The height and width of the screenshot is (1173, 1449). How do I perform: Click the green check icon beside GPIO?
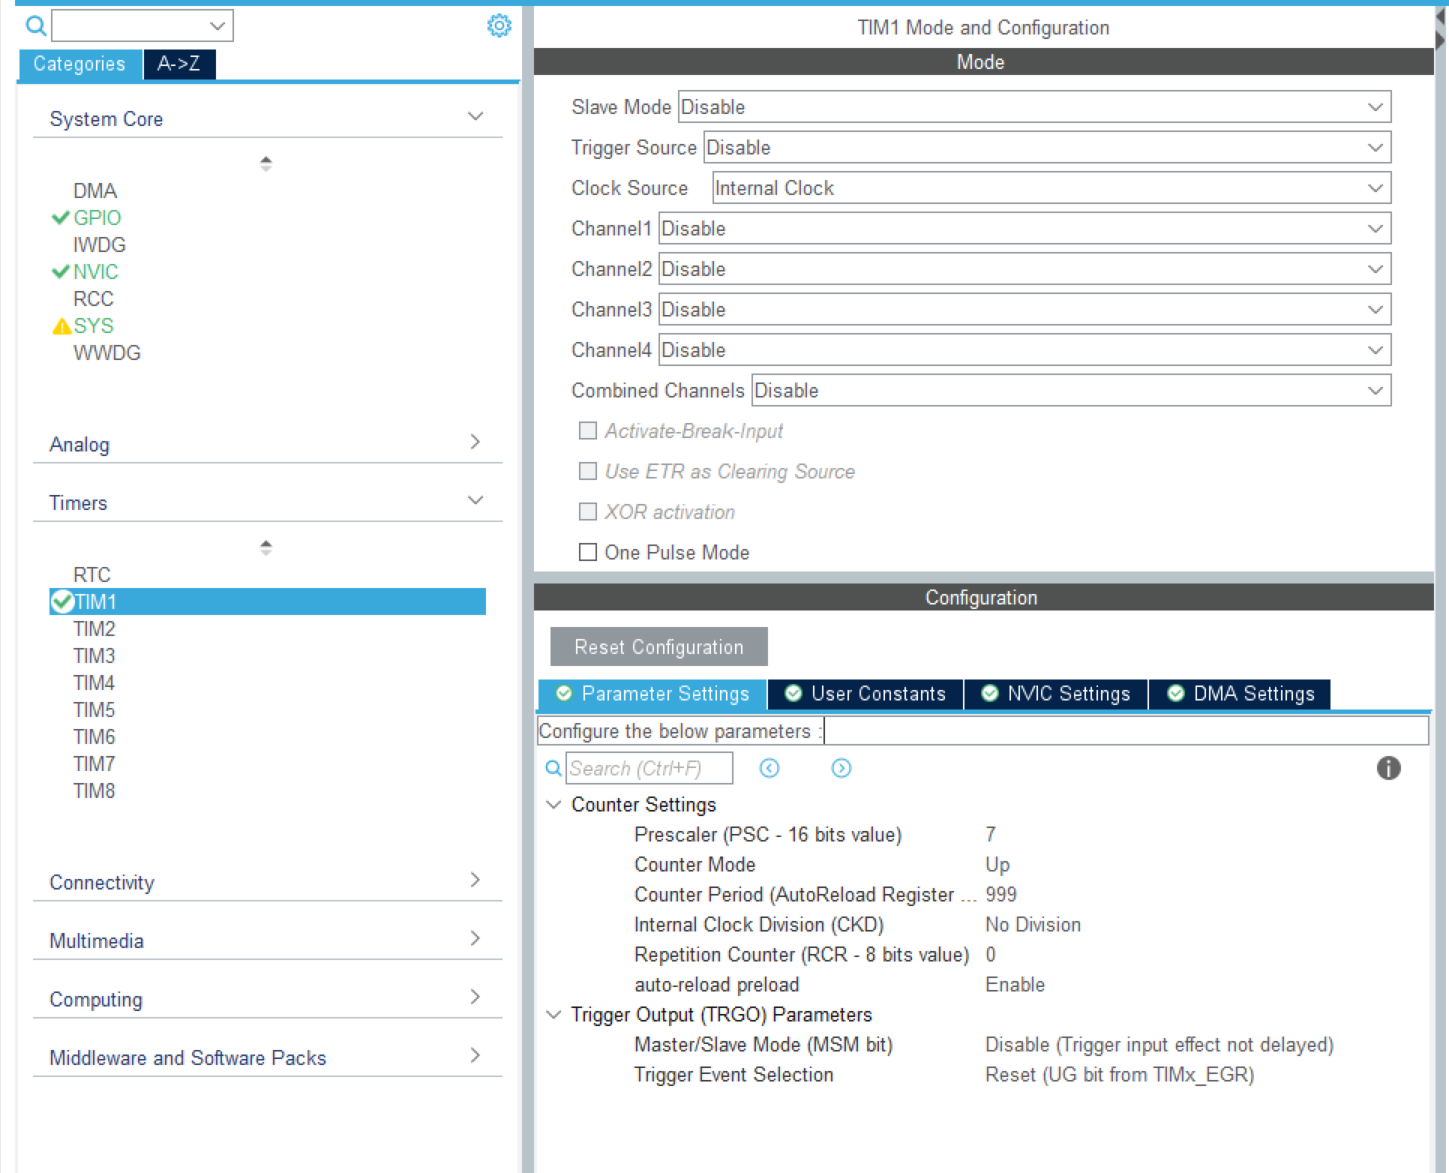60,217
